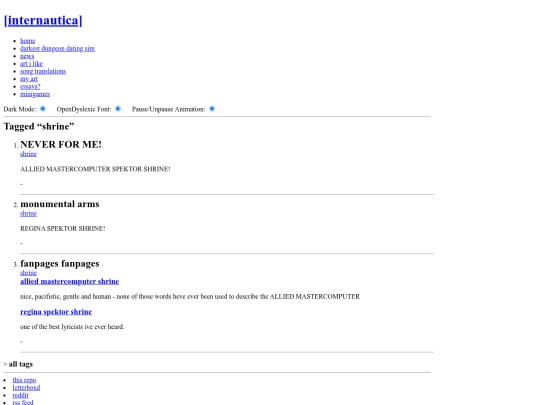Open the minigames page
The height and width of the screenshot is (405, 540).
click(x=35, y=94)
